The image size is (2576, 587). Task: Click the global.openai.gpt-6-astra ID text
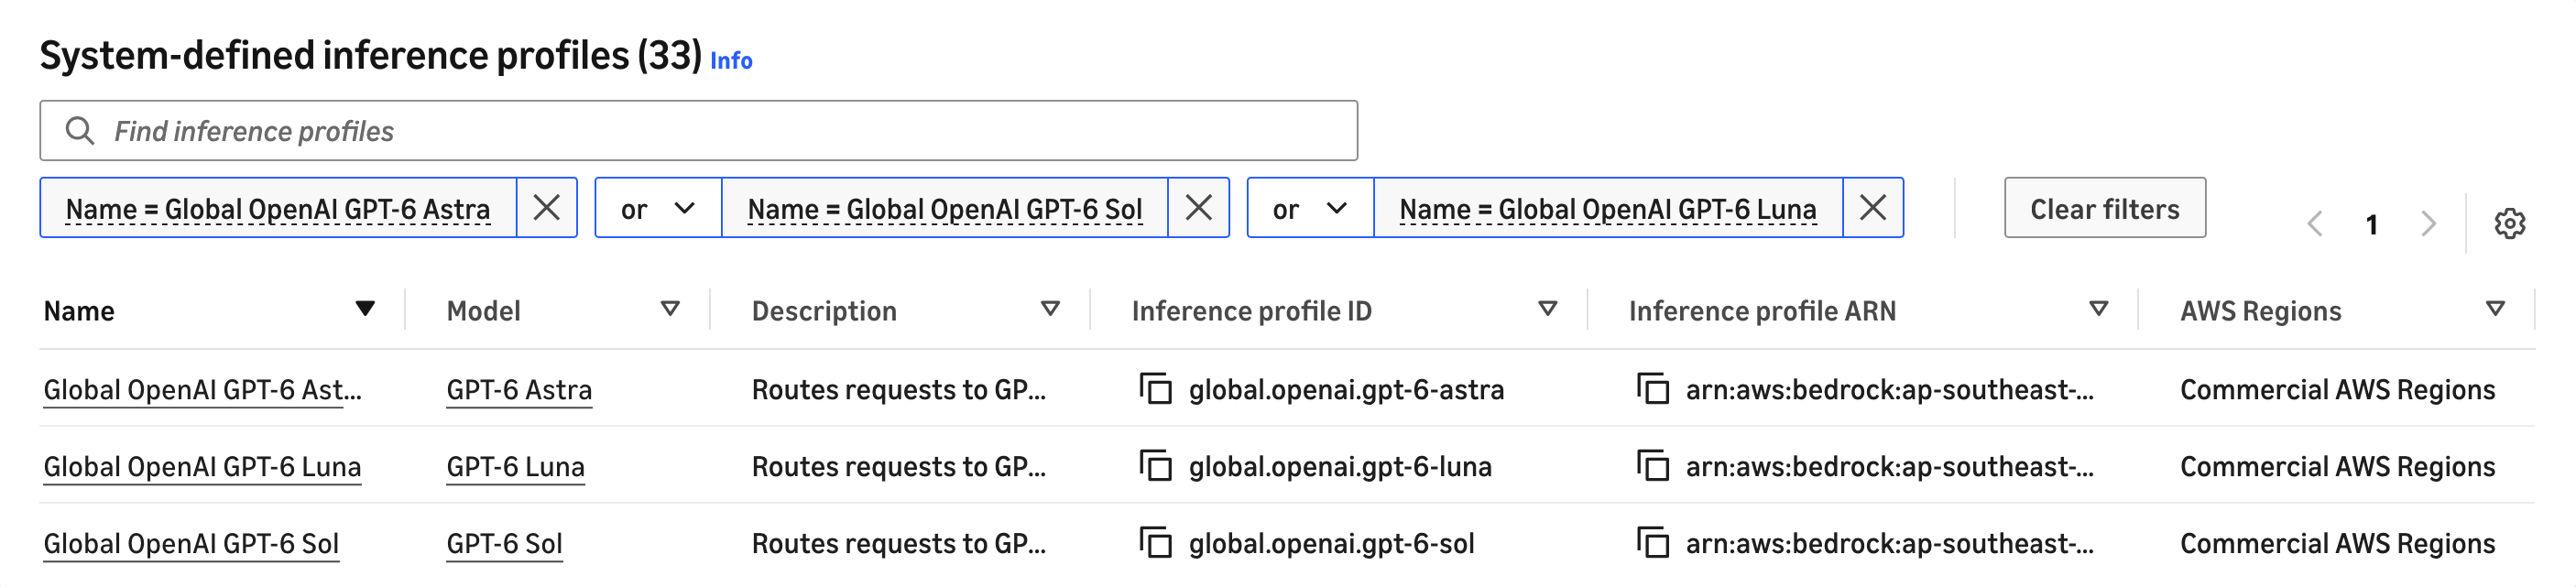pos(1346,389)
